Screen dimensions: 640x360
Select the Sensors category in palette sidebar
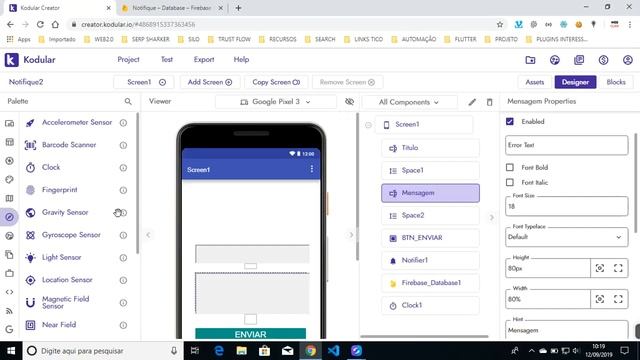9,217
